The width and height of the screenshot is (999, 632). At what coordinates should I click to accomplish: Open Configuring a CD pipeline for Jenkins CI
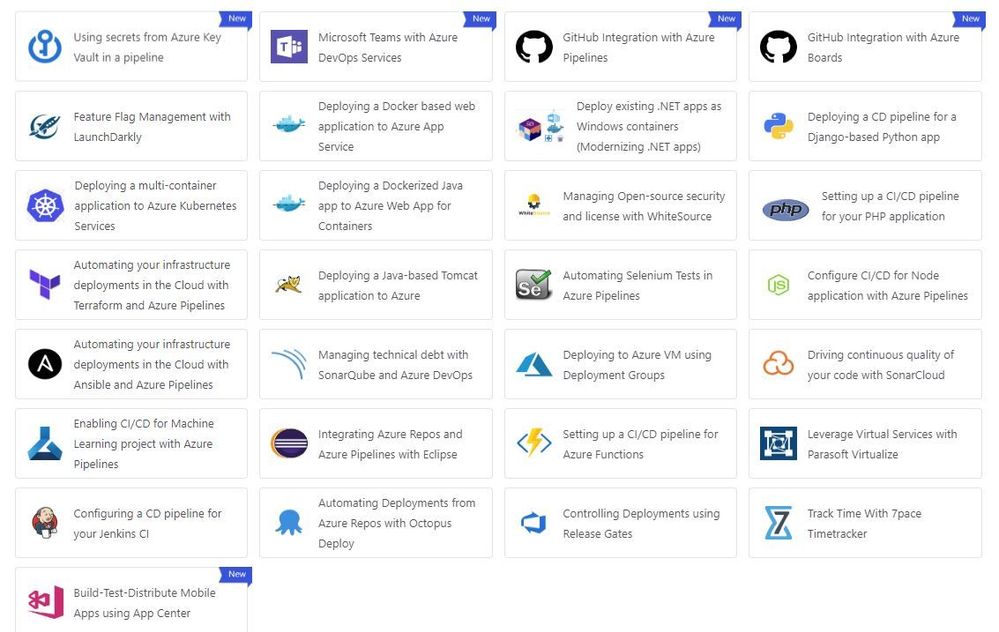click(131, 522)
